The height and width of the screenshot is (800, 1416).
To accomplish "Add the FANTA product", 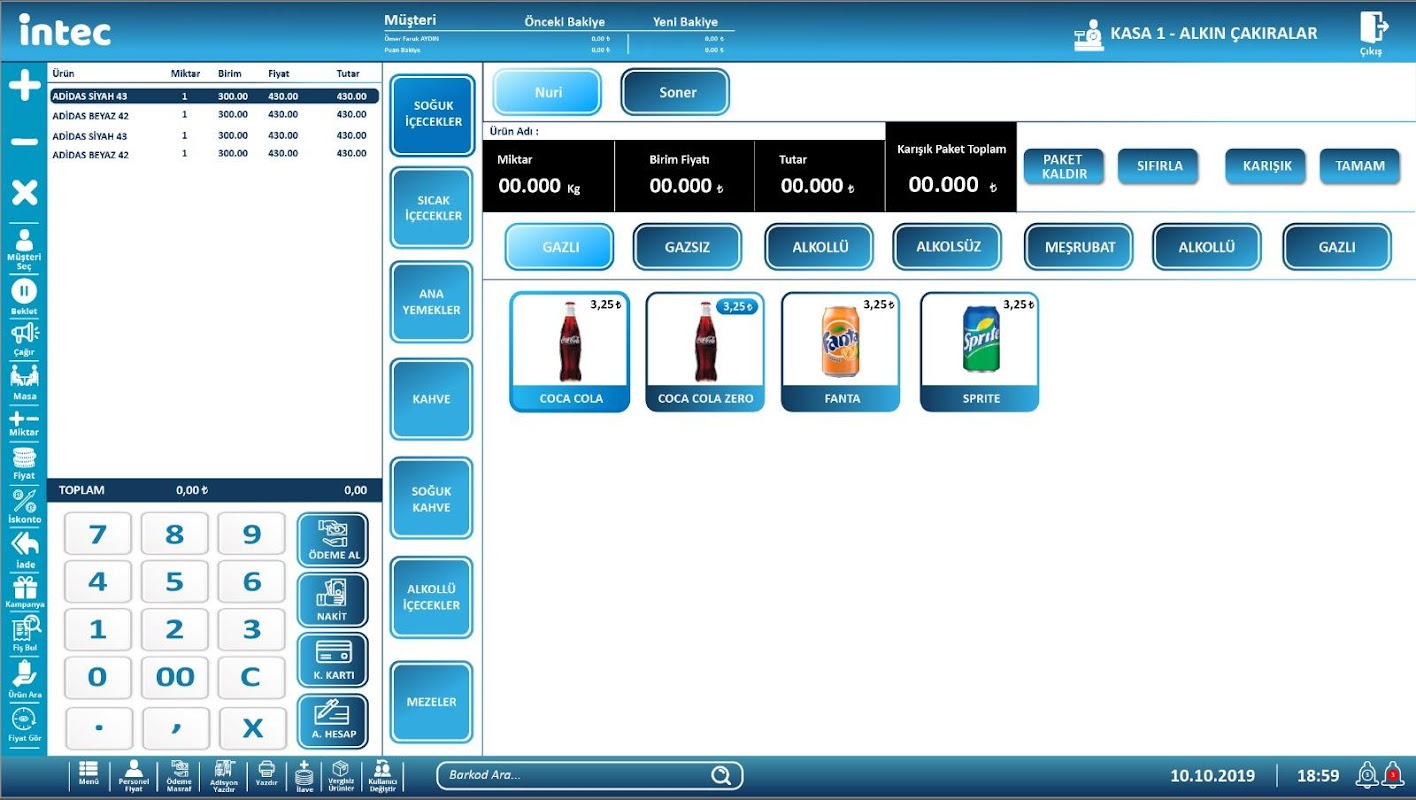I will pos(840,352).
